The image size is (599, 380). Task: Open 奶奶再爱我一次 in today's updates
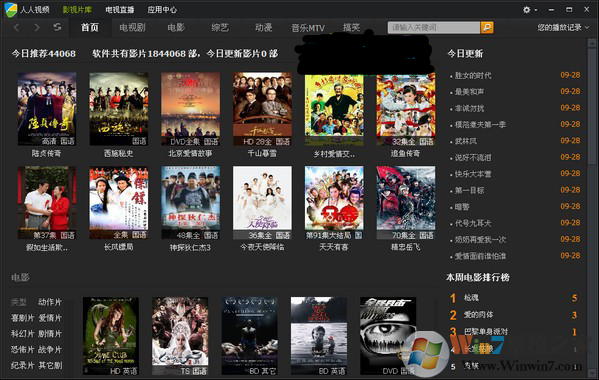(480, 240)
